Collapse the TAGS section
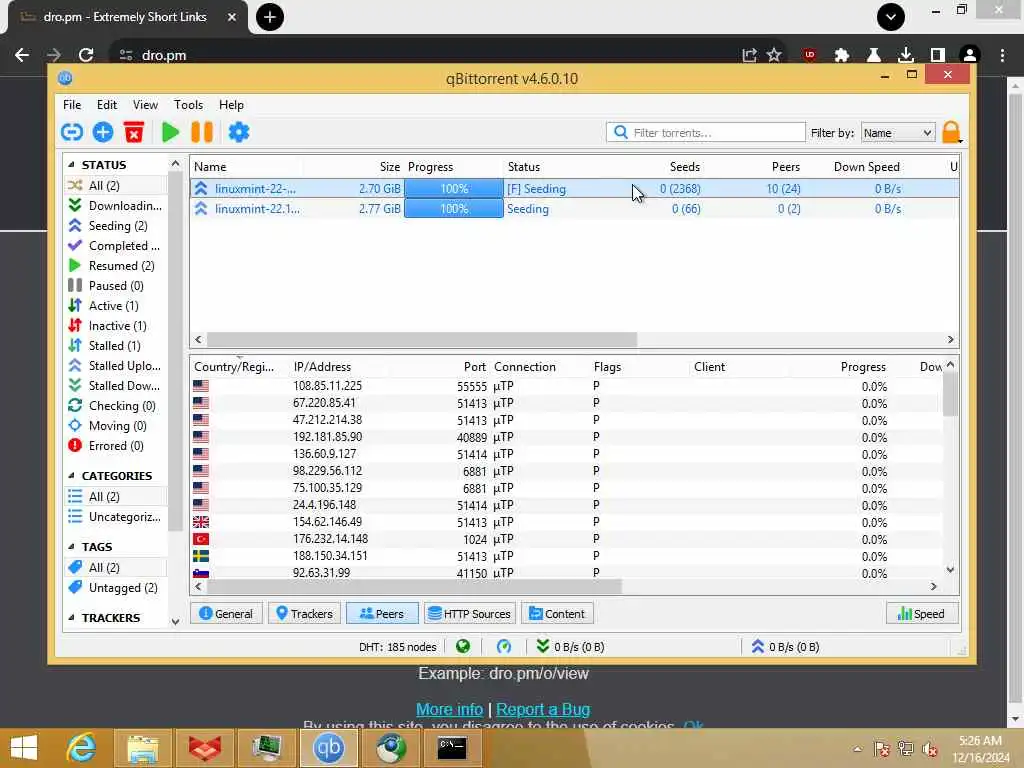Viewport: 1024px width, 768px height. (x=71, y=547)
